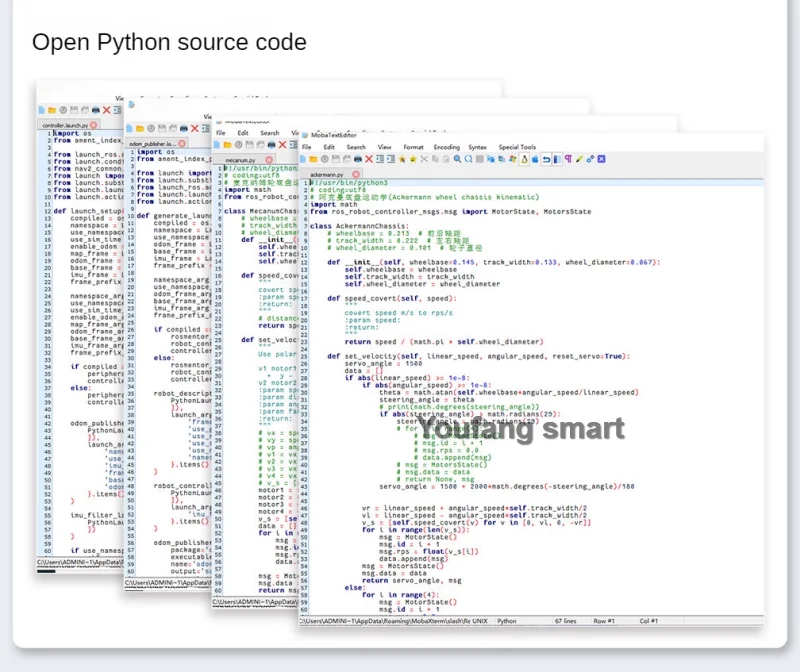Click the blue X exit icon
Image resolution: width=800 pixels, height=672 pixels.
[602, 159]
